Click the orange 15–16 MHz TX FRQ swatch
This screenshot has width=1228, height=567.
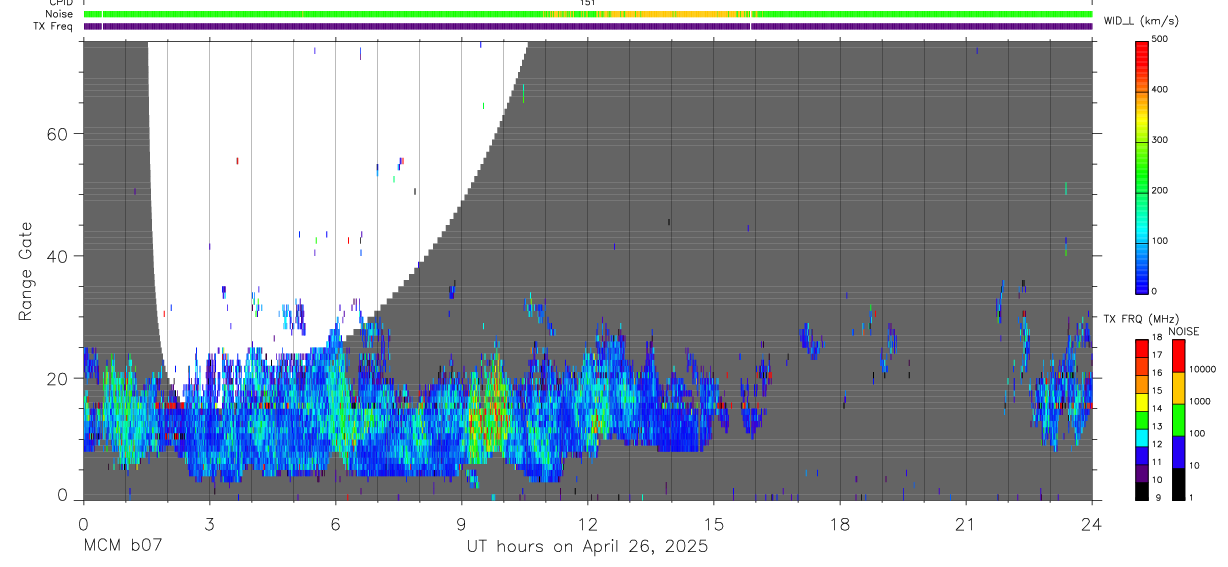[1141, 383]
